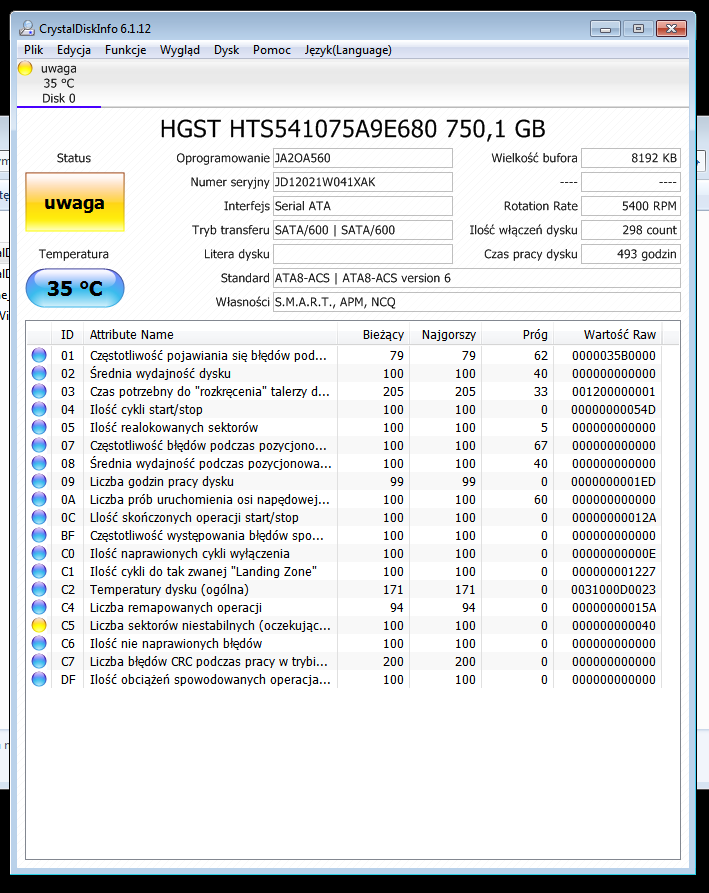This screenshot has width=709, height=893.
Task: Click the Próg column header
Action: [518, 335]
